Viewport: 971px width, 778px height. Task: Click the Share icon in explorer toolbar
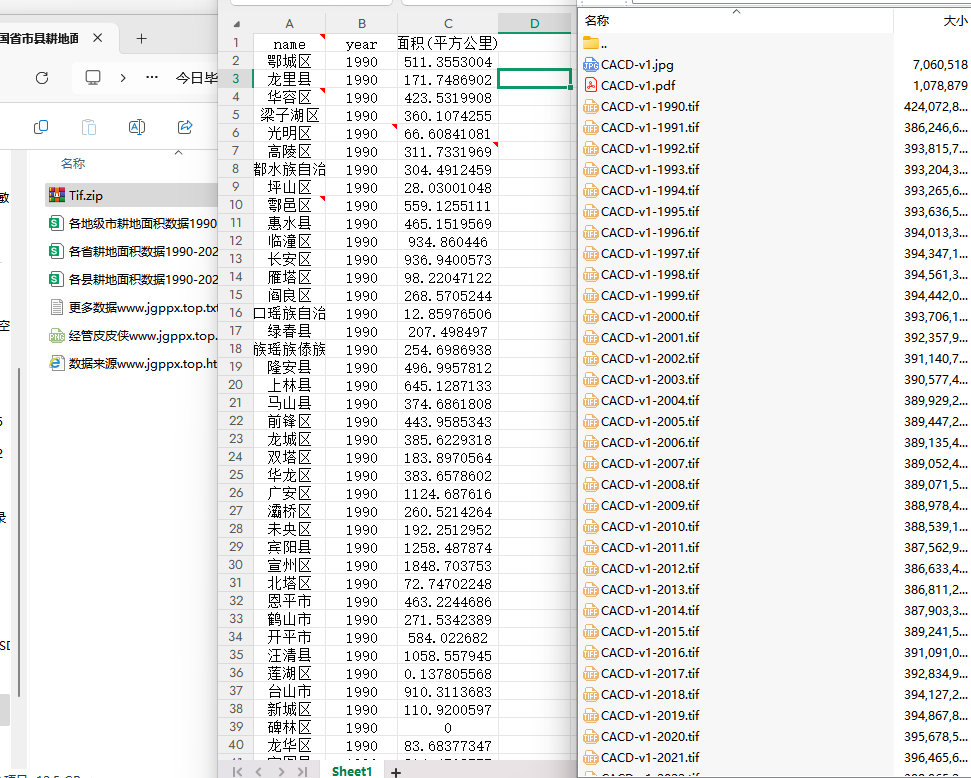[185, 127]
